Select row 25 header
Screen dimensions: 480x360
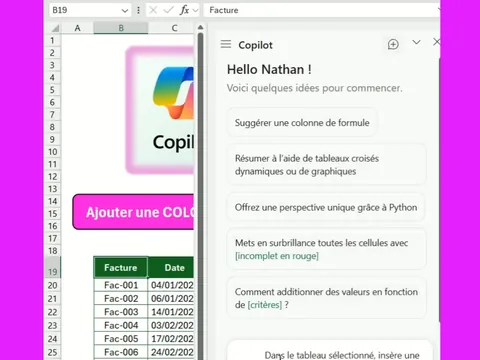tap(53, 352)
